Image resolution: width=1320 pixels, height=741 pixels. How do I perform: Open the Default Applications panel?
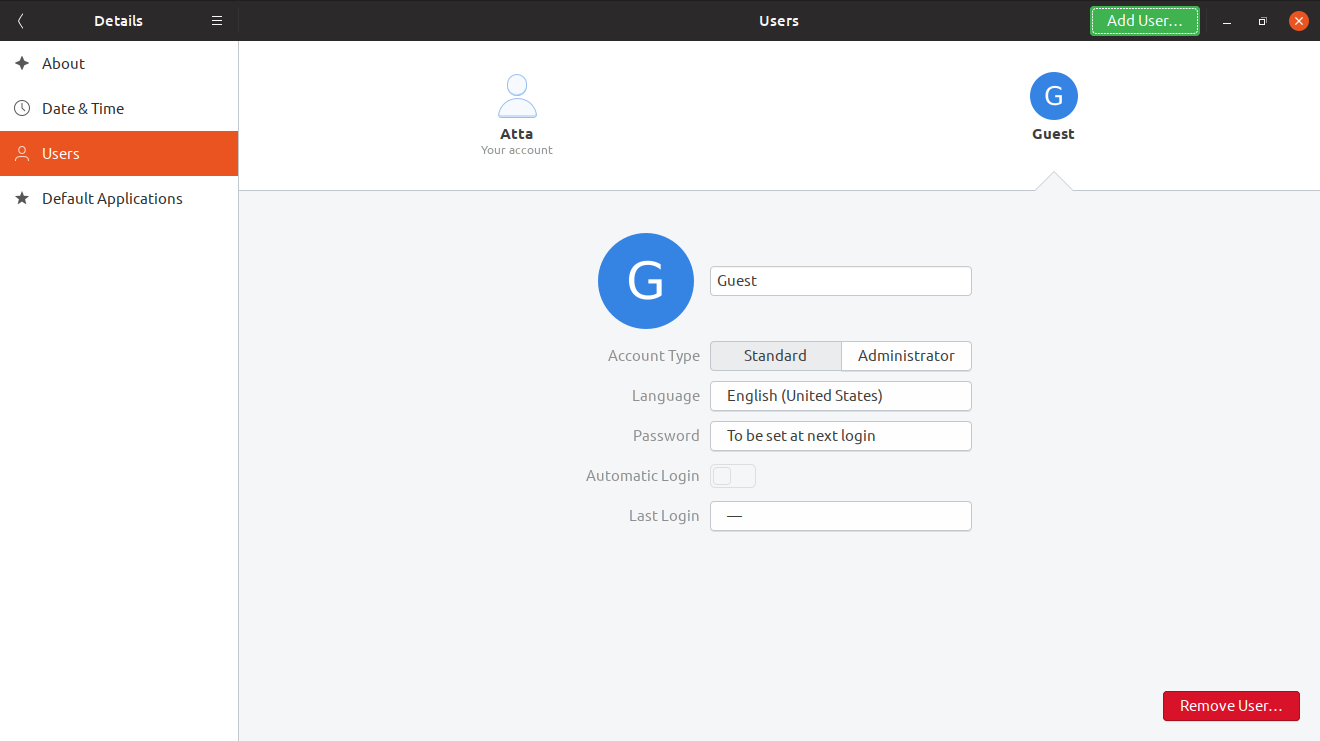112,199
